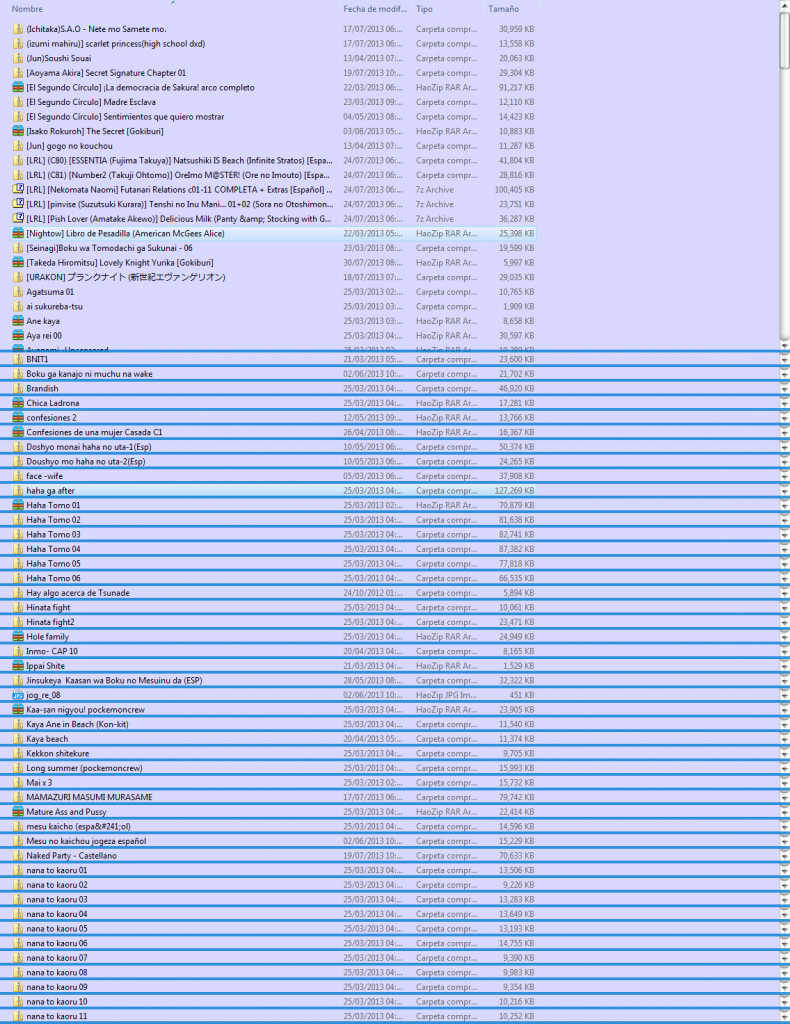Click date cell "24/10/2012 01:..."
The height and width of the screenshot is (1024, 790).
point(373,593)
